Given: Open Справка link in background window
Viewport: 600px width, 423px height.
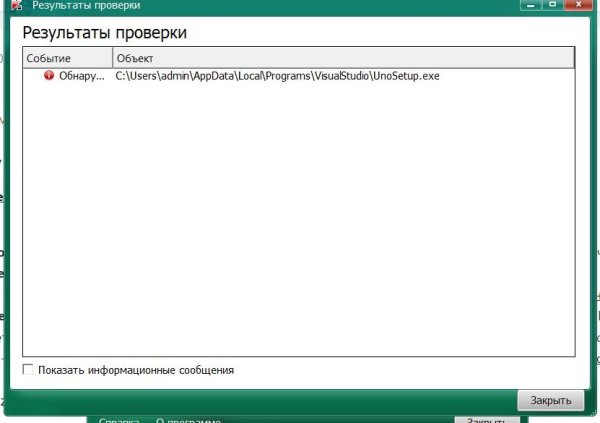Looking at the screenshot, I should tap(119, 420).
